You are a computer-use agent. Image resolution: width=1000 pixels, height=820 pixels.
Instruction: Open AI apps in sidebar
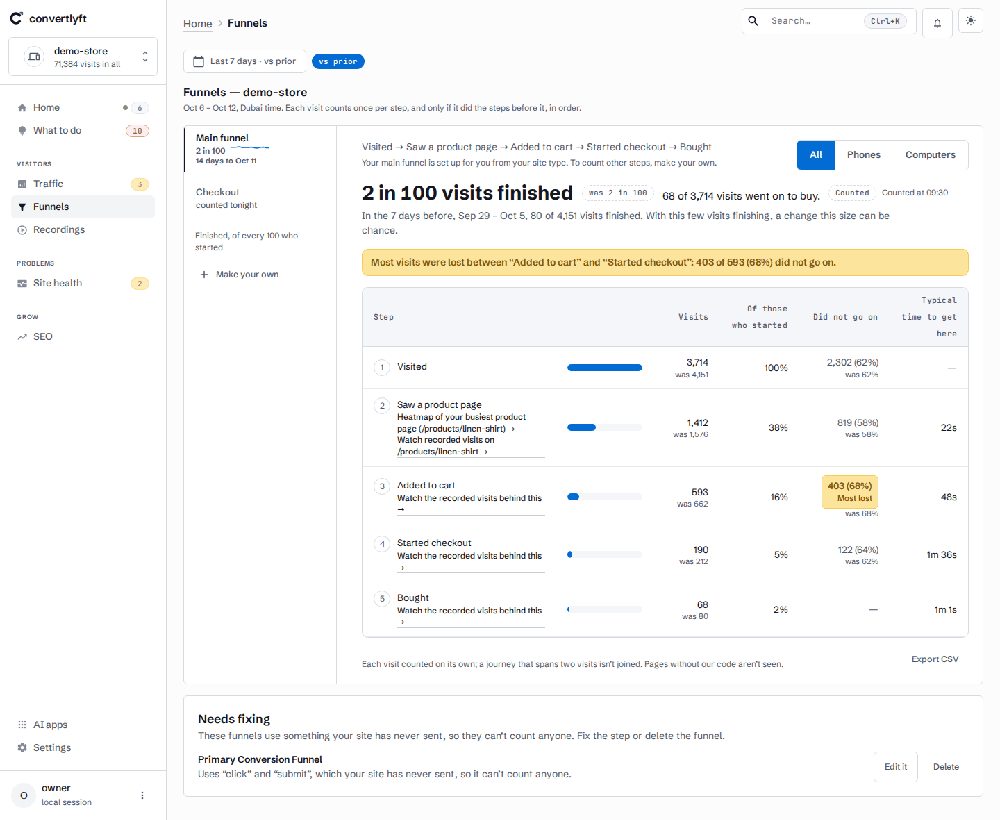tap(83, 724)
